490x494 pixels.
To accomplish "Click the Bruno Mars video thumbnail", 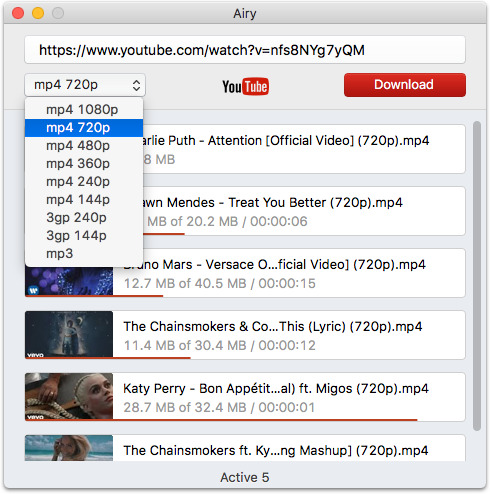I will click(x=69, y=281).
